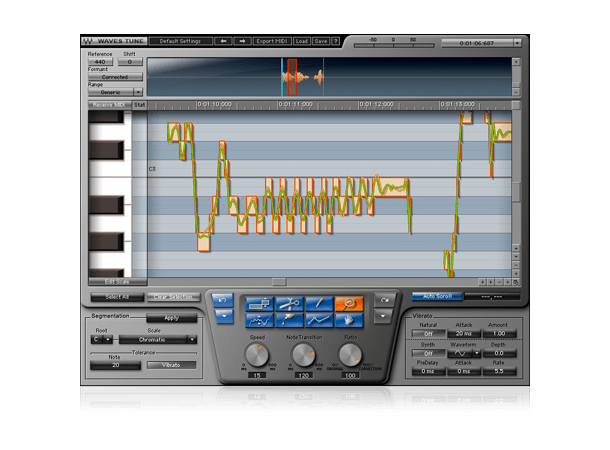The width and height of the screenshot is (610, 450).
Task: Click the PreDelay 0 ms field
Action: click(x=428, y=371)
